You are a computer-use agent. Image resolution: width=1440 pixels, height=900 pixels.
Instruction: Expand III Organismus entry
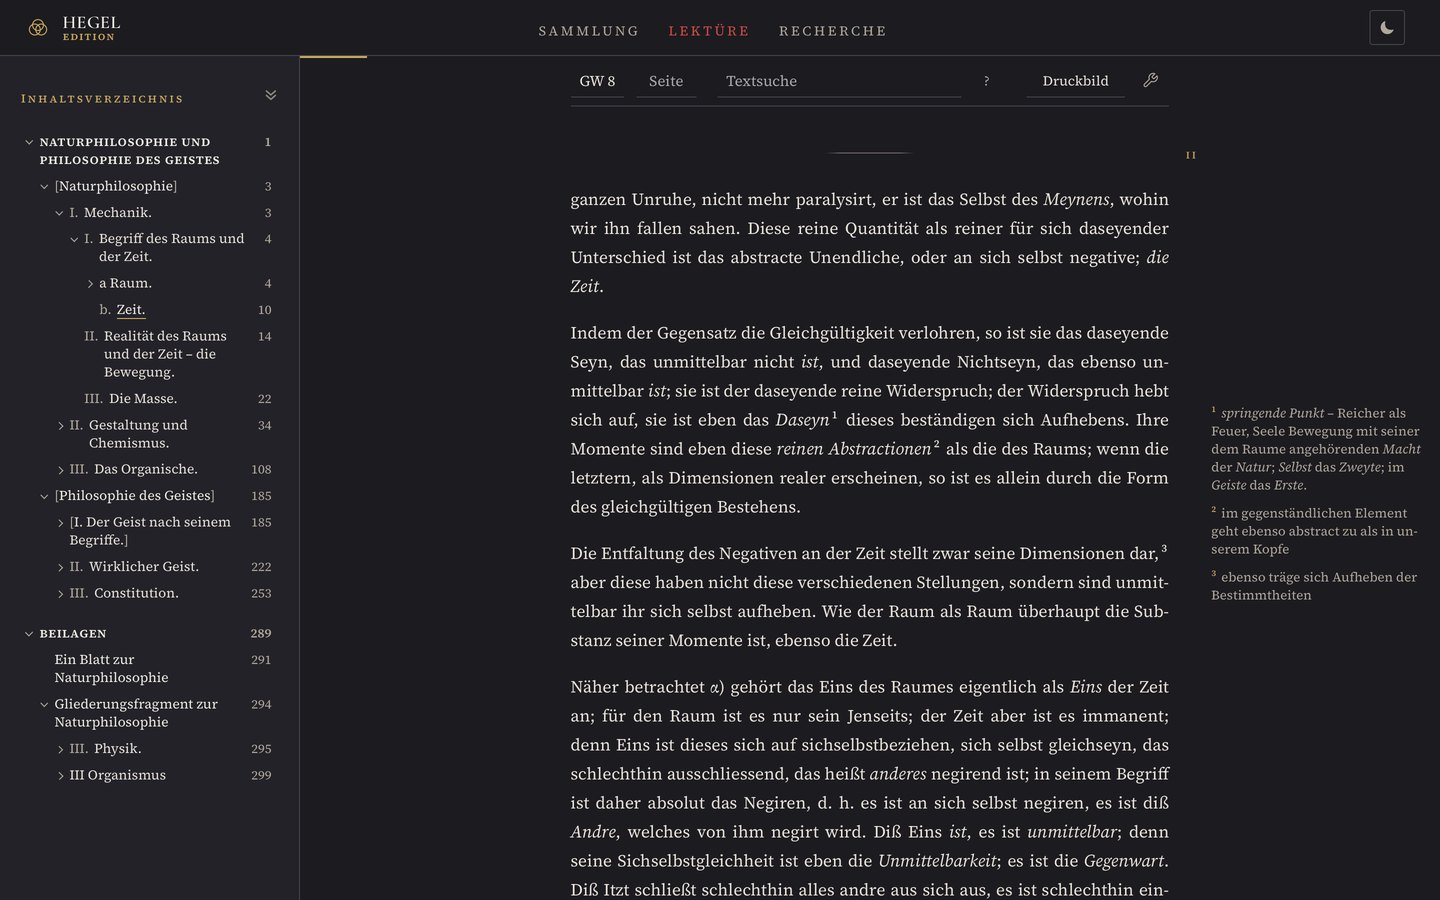pyautogui.click(x=60, y=776)
